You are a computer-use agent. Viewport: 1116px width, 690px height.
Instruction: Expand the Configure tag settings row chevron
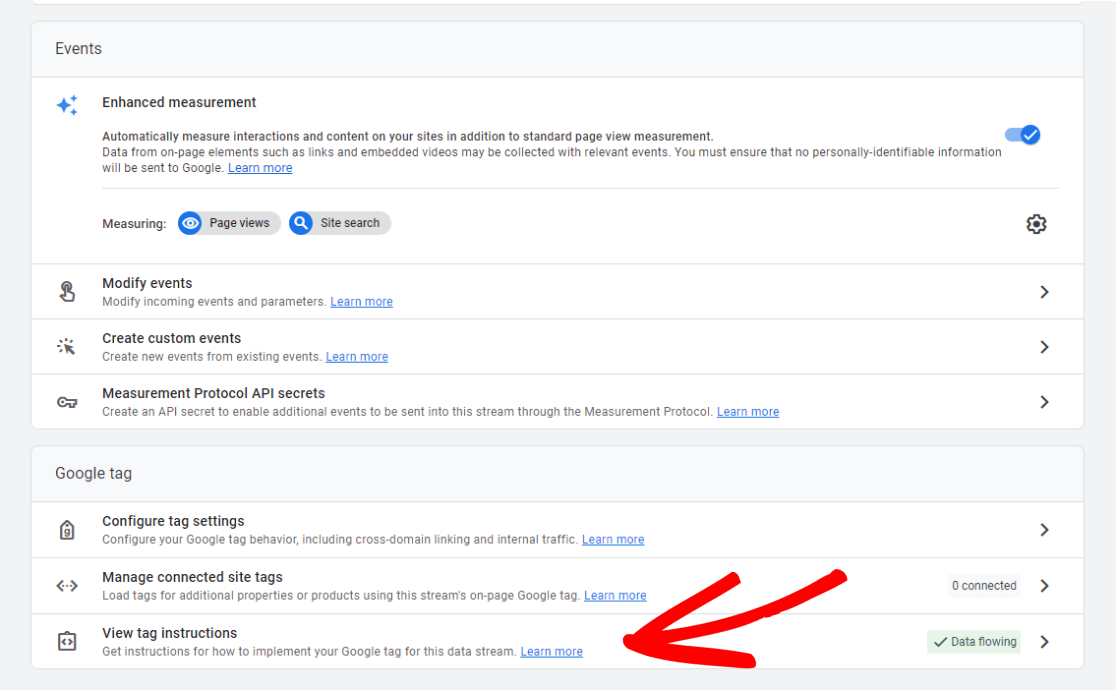click(x=1044, y=529)
